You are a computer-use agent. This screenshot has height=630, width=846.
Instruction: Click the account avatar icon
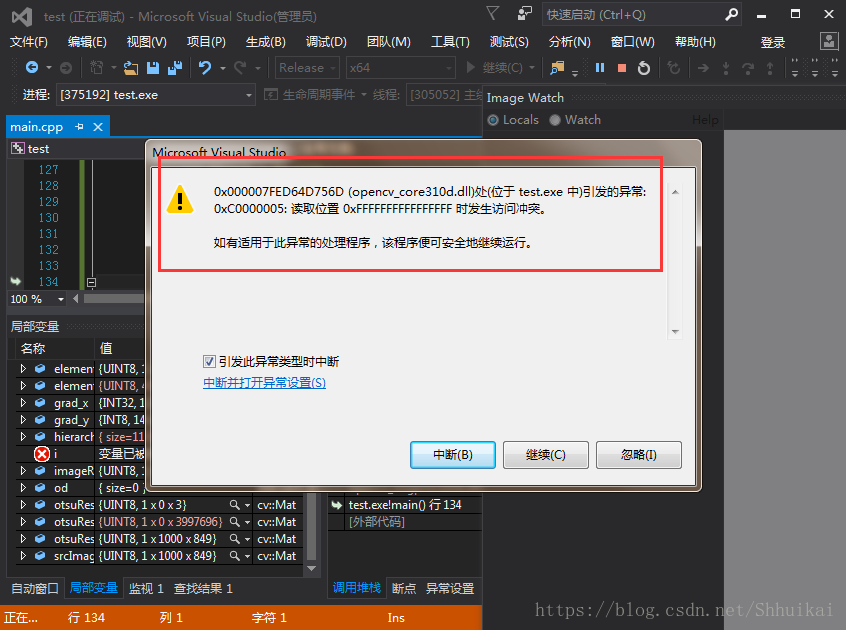(828, 41)
